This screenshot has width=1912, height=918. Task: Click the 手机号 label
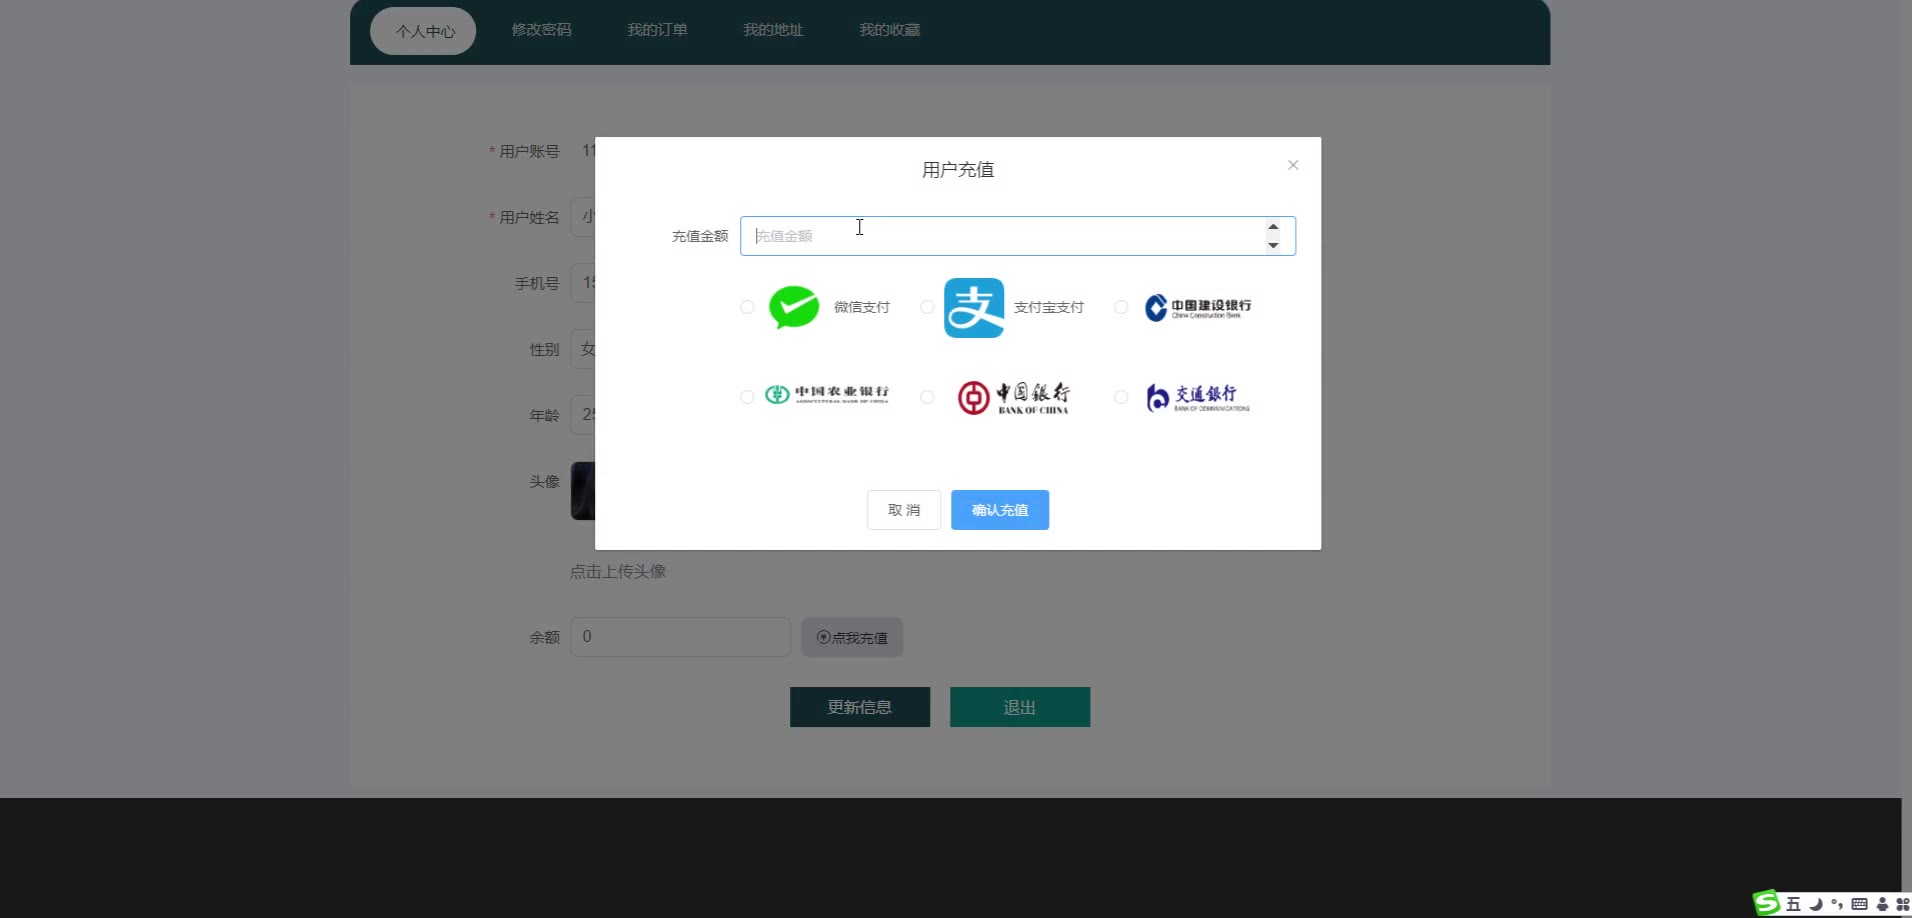[537, 283]
